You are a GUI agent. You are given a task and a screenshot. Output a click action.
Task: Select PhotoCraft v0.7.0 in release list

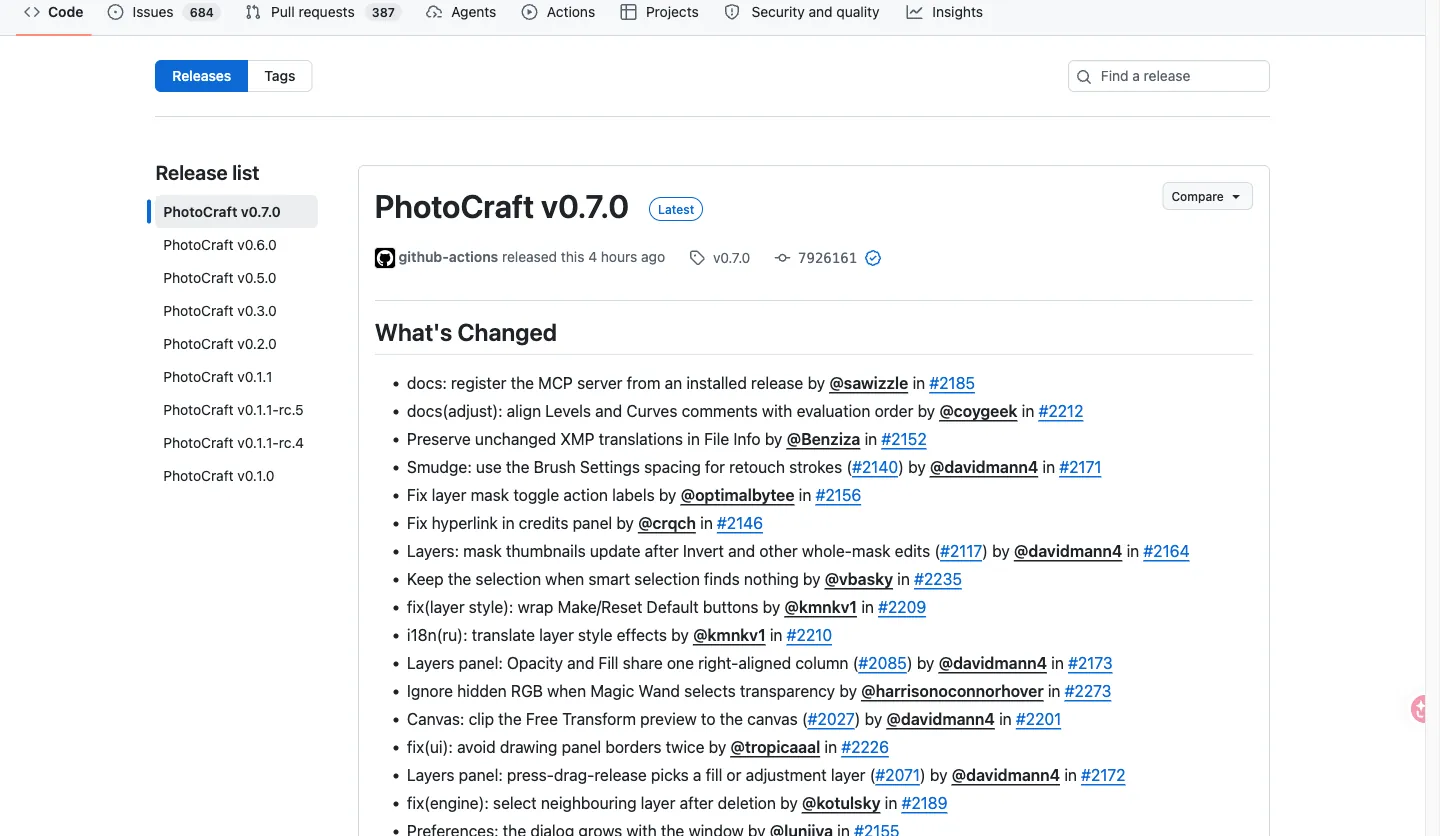pyautogui.click(x=236, y=212)
